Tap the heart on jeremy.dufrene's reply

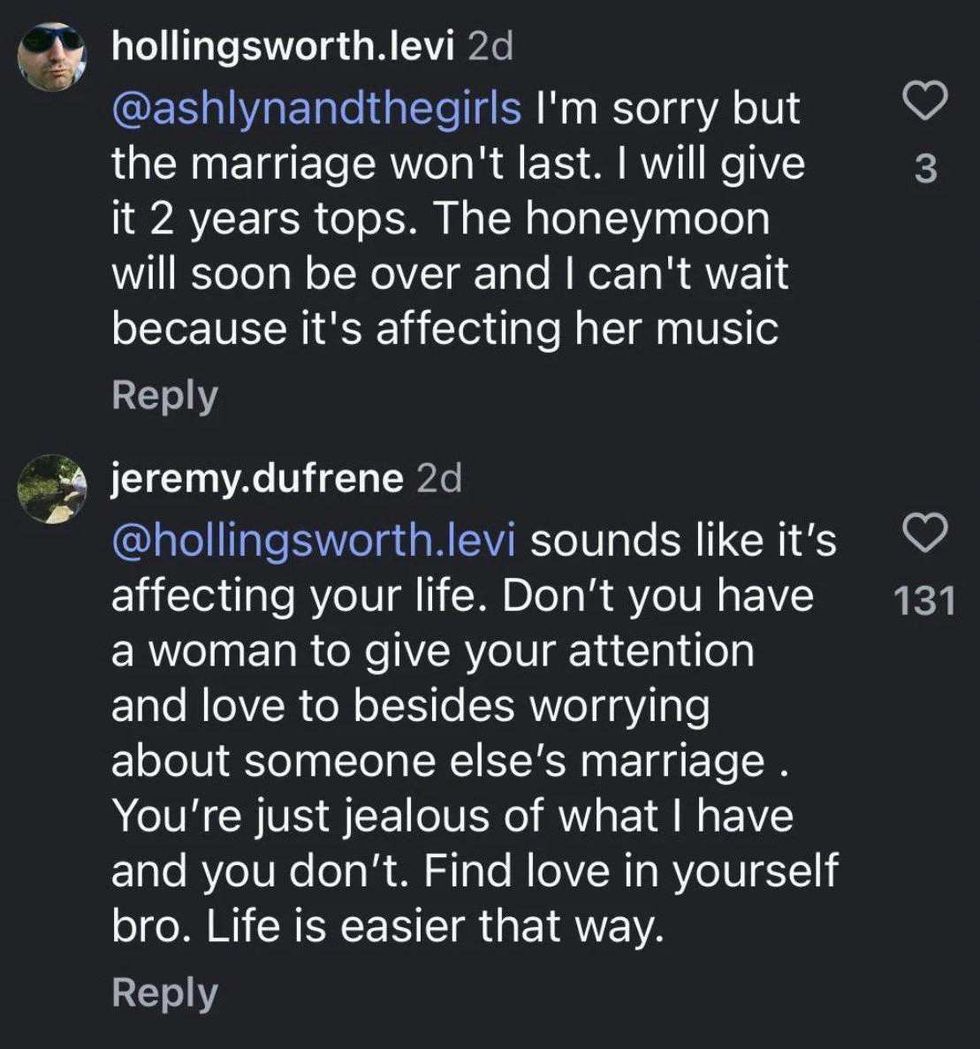coord(924,535)
